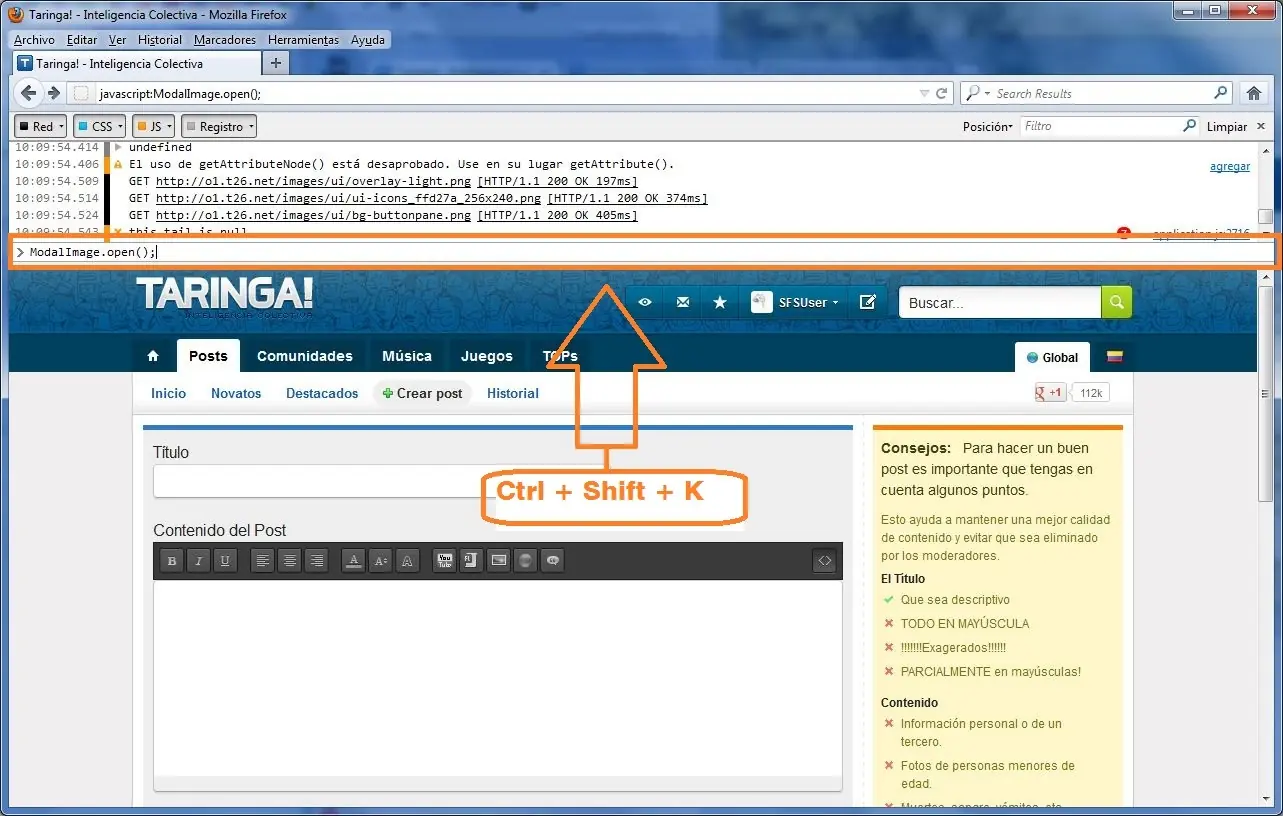Image resolution: width=1283 pixels, height=816 pixels.
Task: Open Taringa notifications eye icon
Action: (x=645, y=302)
